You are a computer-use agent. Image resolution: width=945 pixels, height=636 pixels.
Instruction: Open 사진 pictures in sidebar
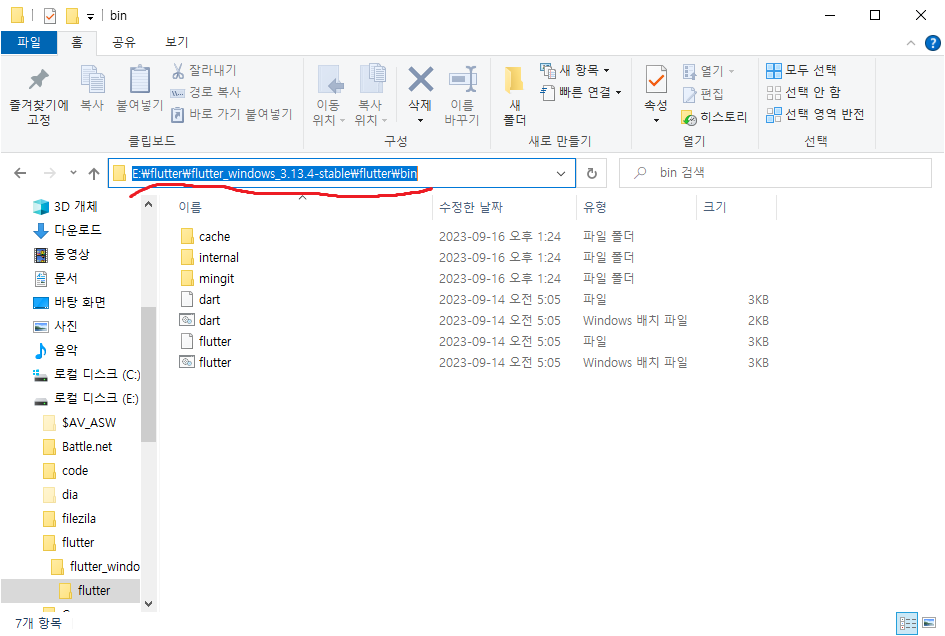[55, 326]
